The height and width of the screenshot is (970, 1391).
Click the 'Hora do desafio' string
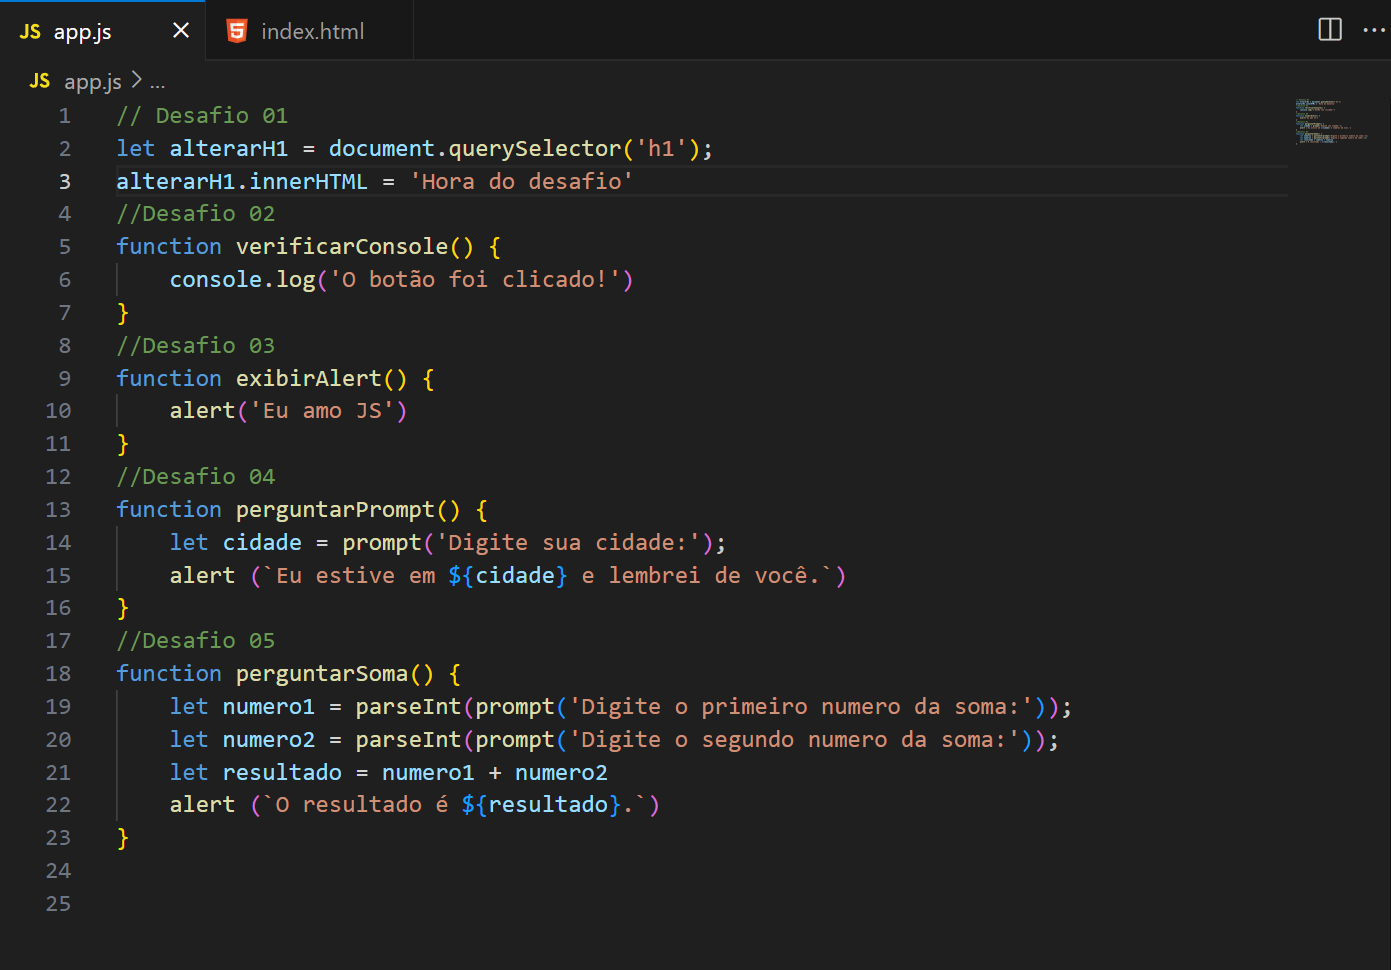pyautogui.click(x=521, y=182)
